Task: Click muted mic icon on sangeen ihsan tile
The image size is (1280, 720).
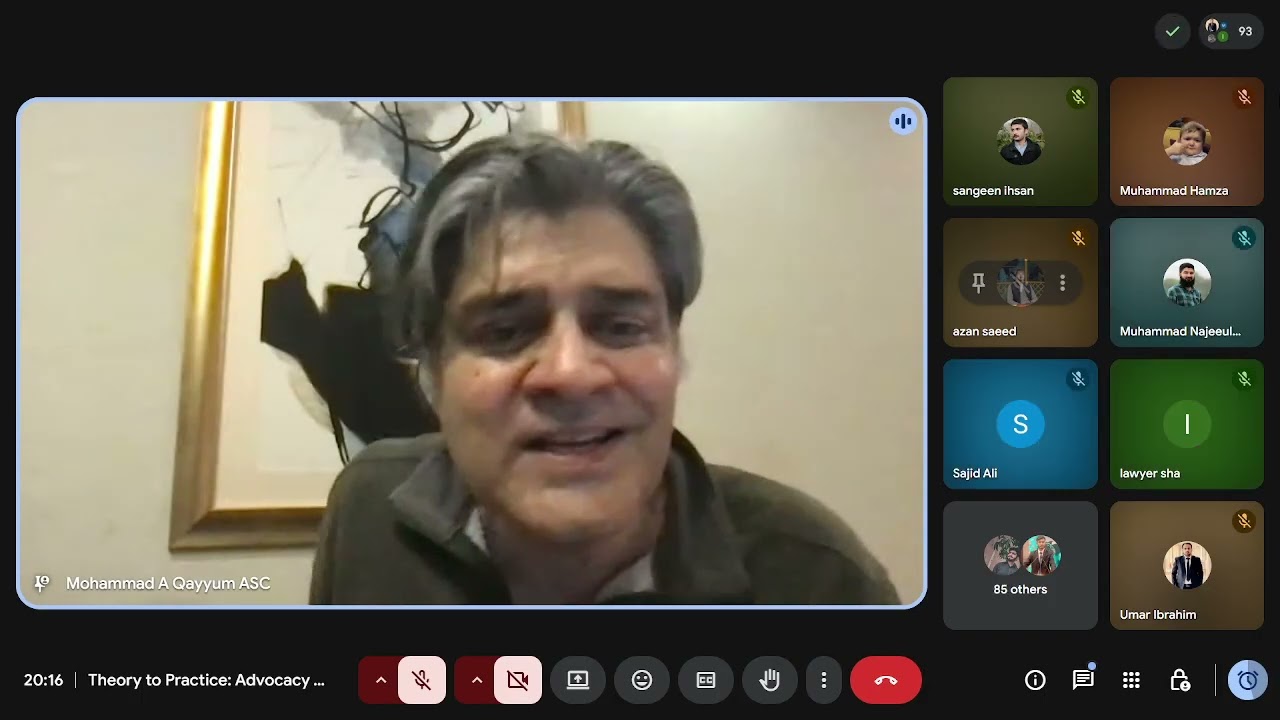Action: (x=1078, y=97)
